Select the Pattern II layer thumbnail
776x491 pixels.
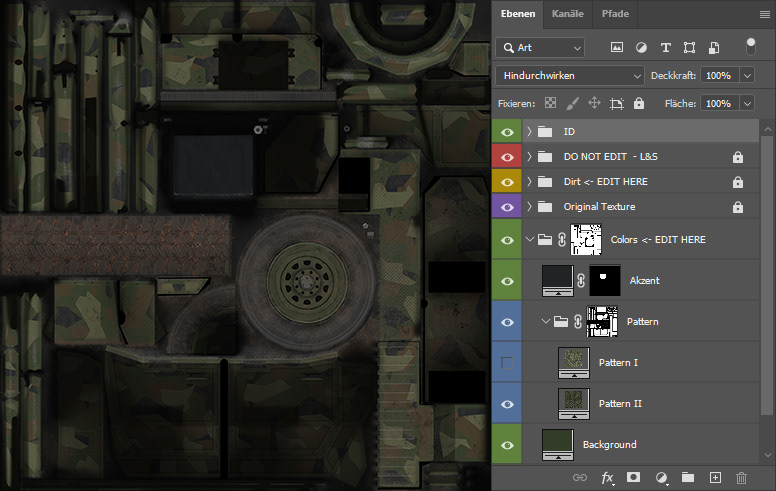574,403
